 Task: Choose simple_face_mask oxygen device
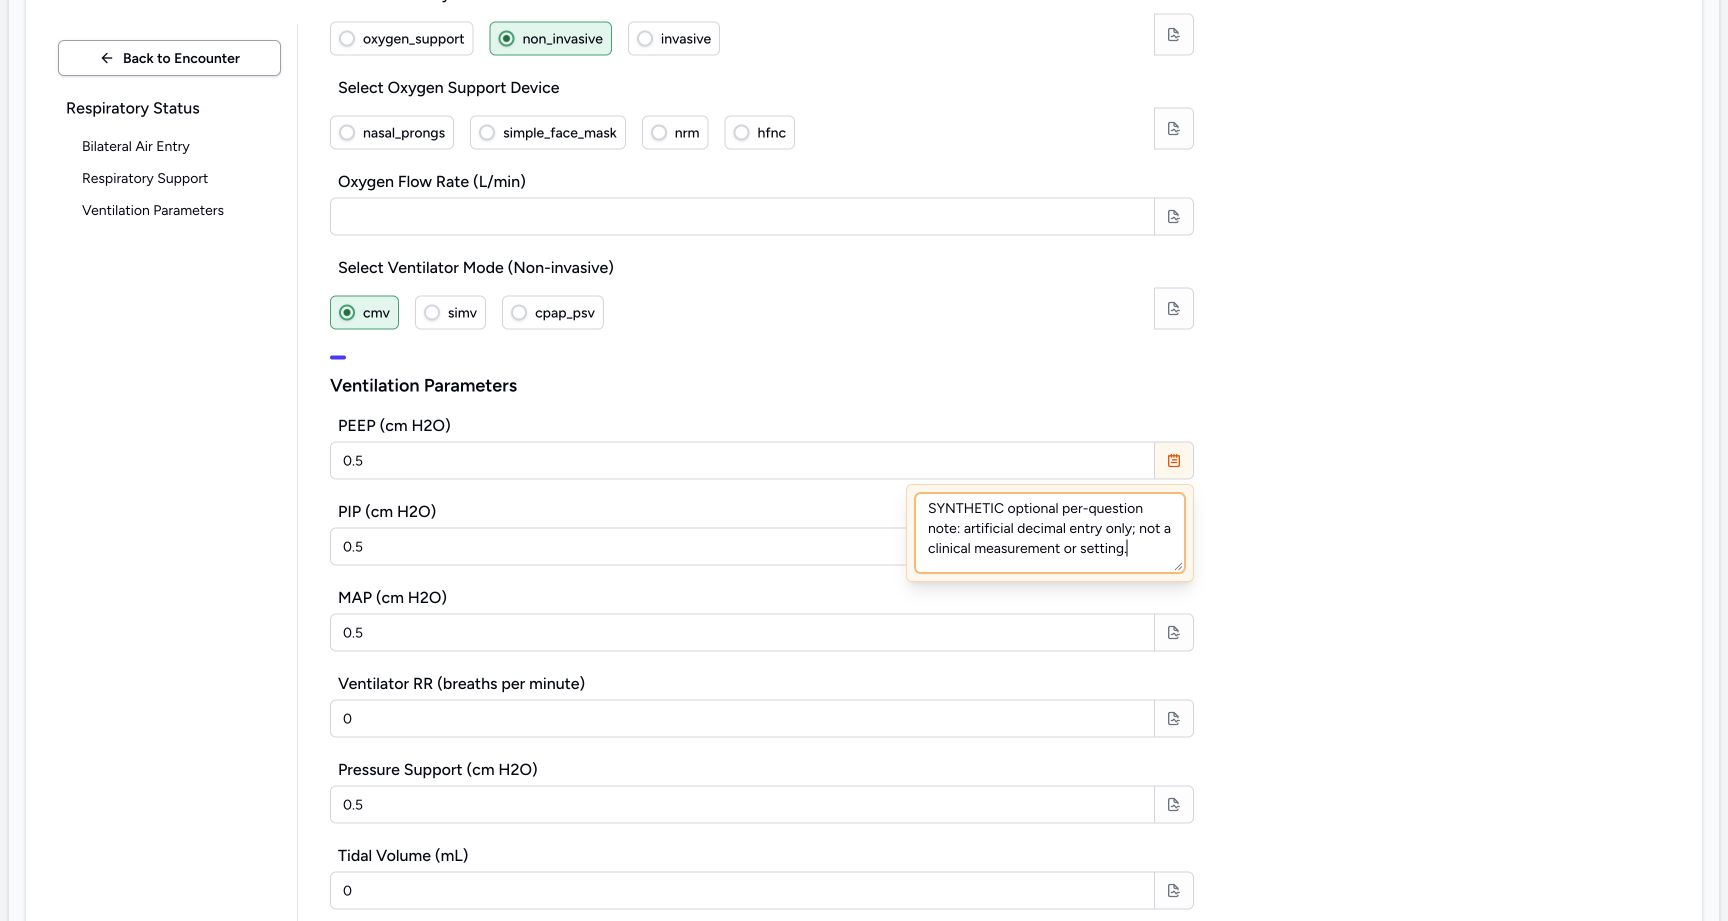[x=547, y=133]
